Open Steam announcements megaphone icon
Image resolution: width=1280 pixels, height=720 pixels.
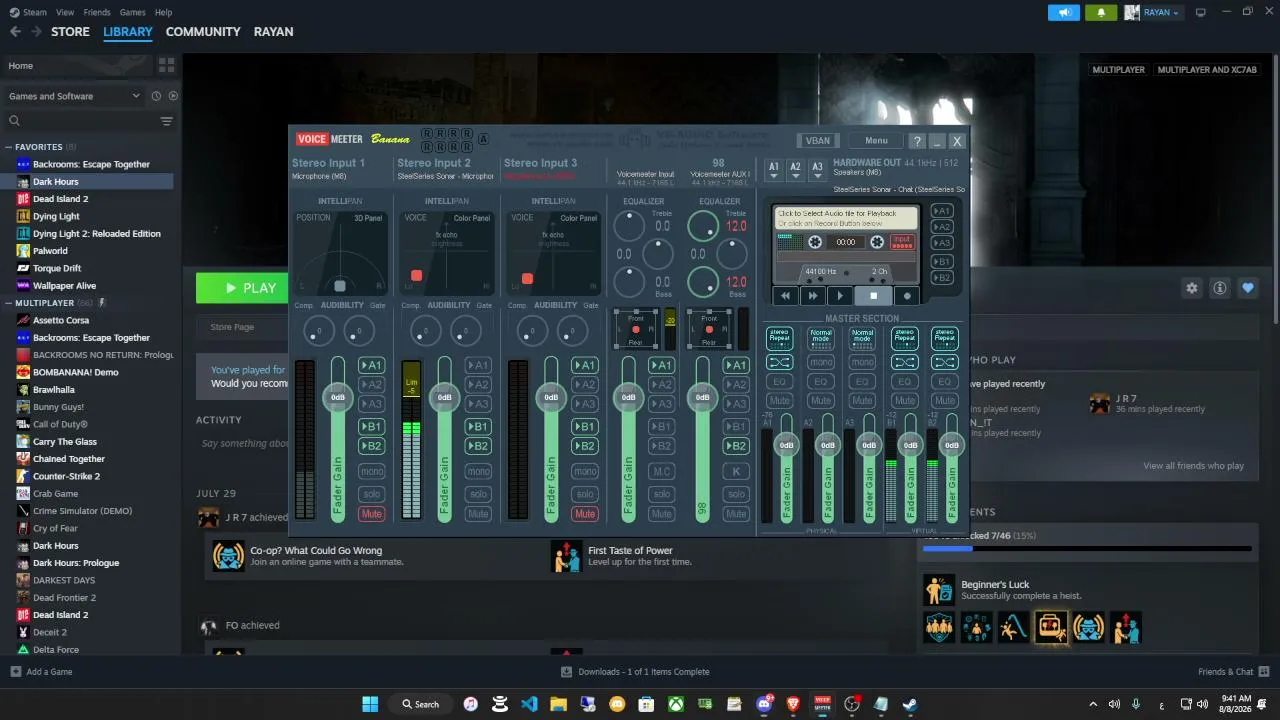[x=1064, y=12]
